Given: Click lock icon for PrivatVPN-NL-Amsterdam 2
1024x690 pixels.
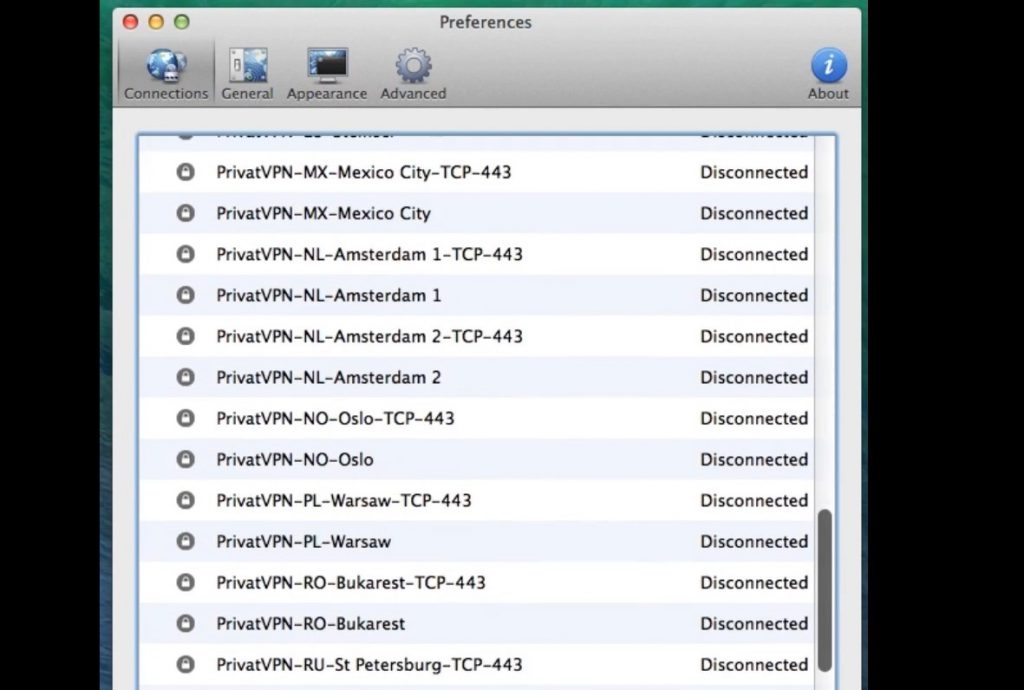Looking at the screenshot, I should 185,377.
